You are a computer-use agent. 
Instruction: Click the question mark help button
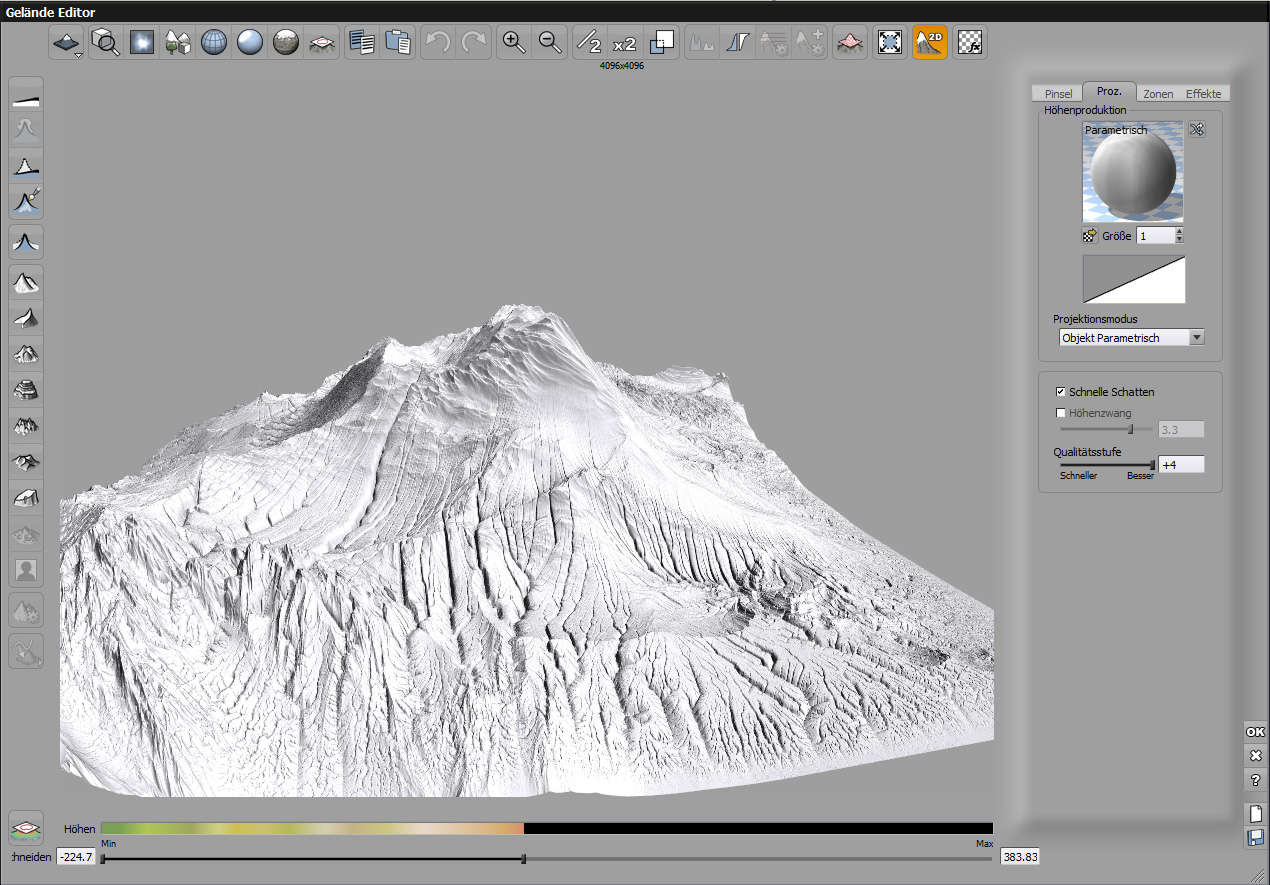pyautogui.click(x=1256, y=780)
